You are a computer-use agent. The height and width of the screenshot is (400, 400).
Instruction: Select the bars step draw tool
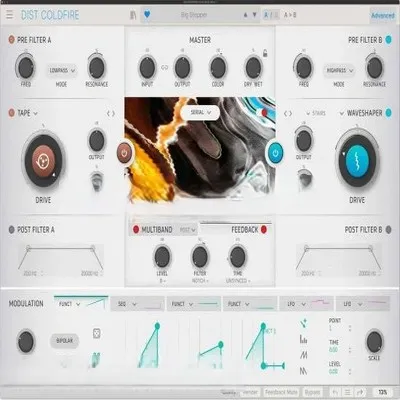(303, 339)
